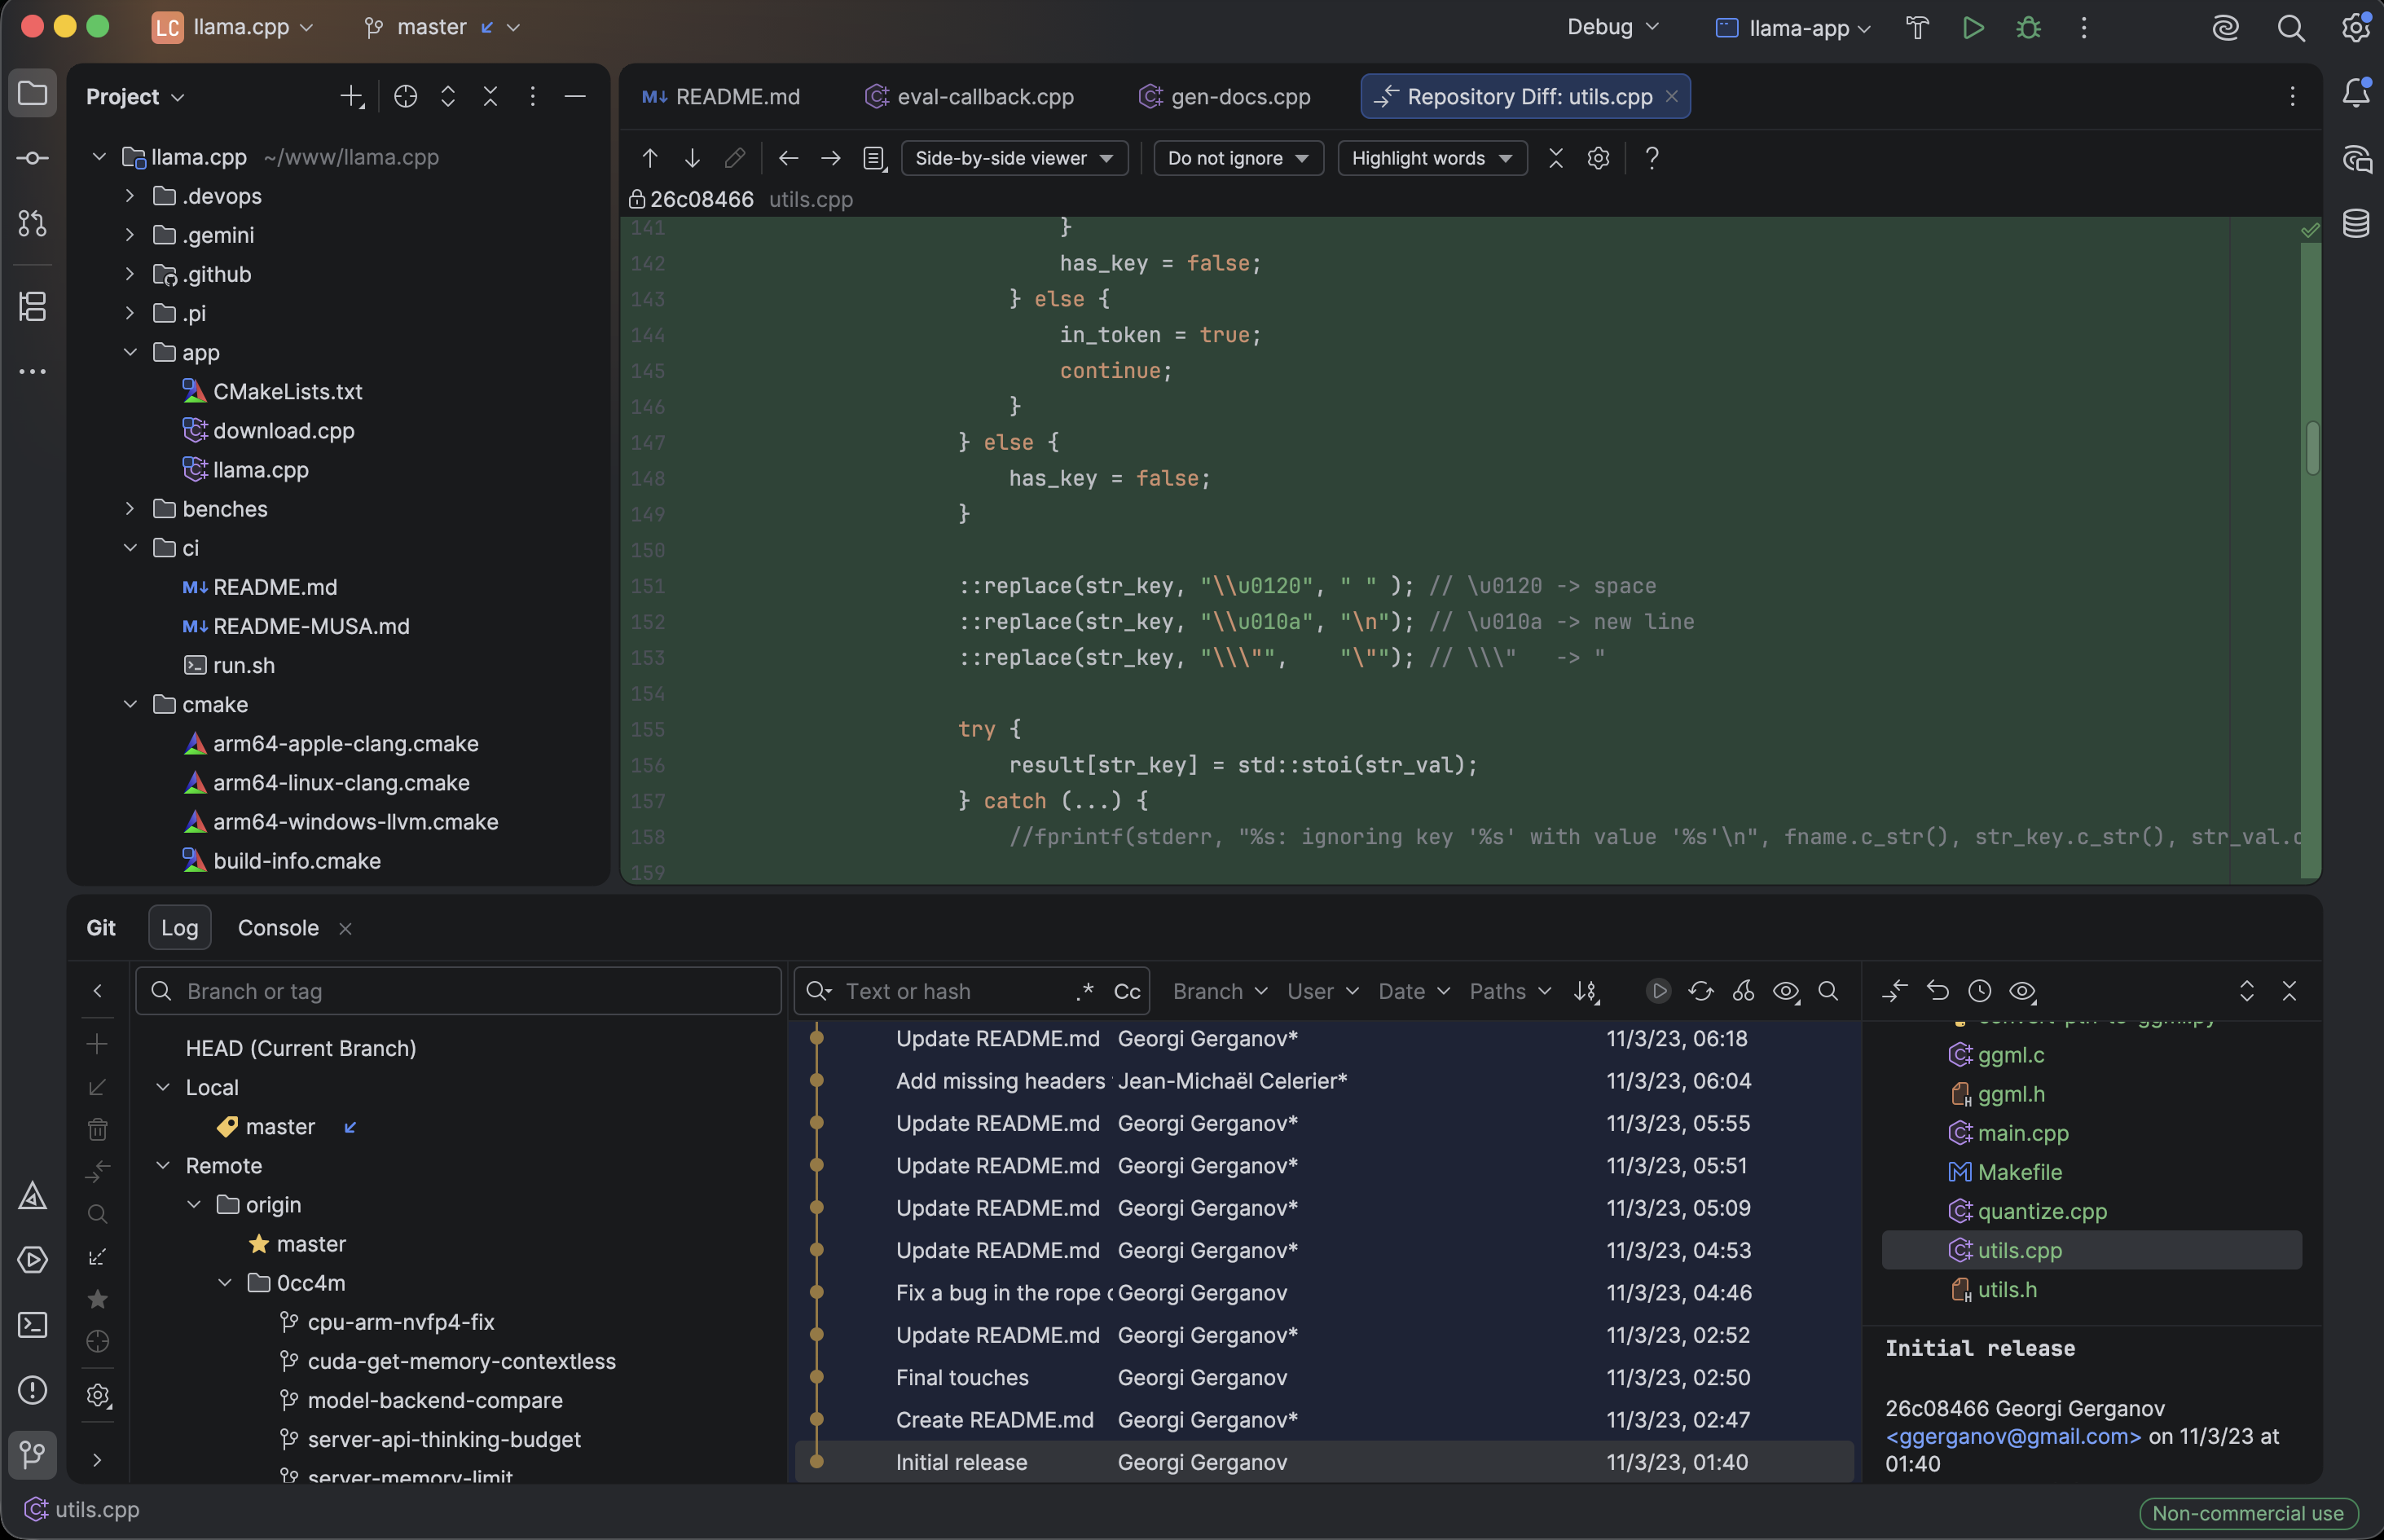Viewport: 2384px width, 1540px height.
Task: Select the Initial release commit row
Action: pos(1324,1462)
